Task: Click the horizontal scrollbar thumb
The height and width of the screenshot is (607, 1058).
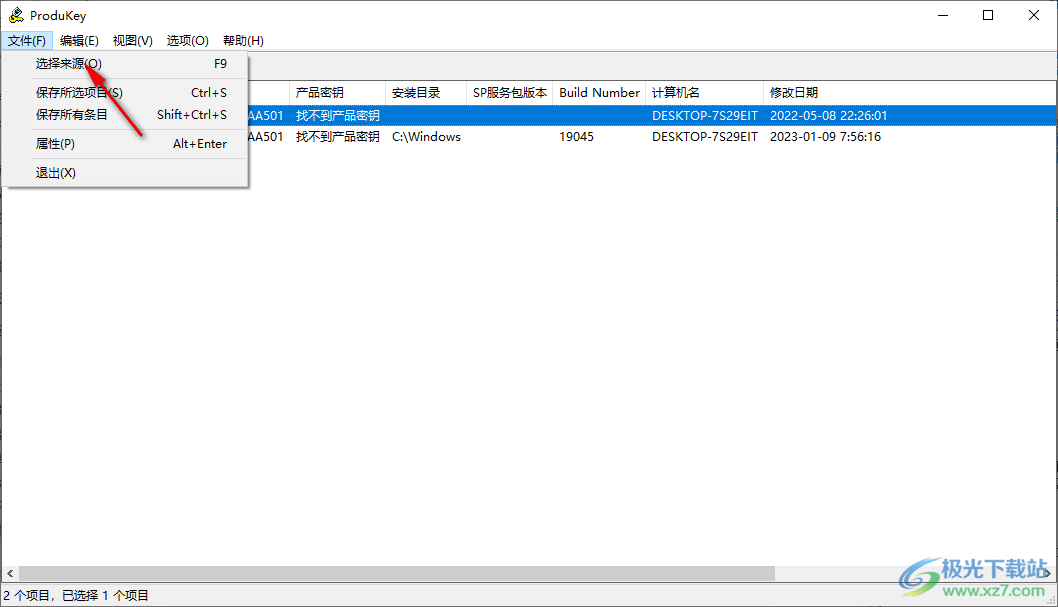Action: point(397,573)
